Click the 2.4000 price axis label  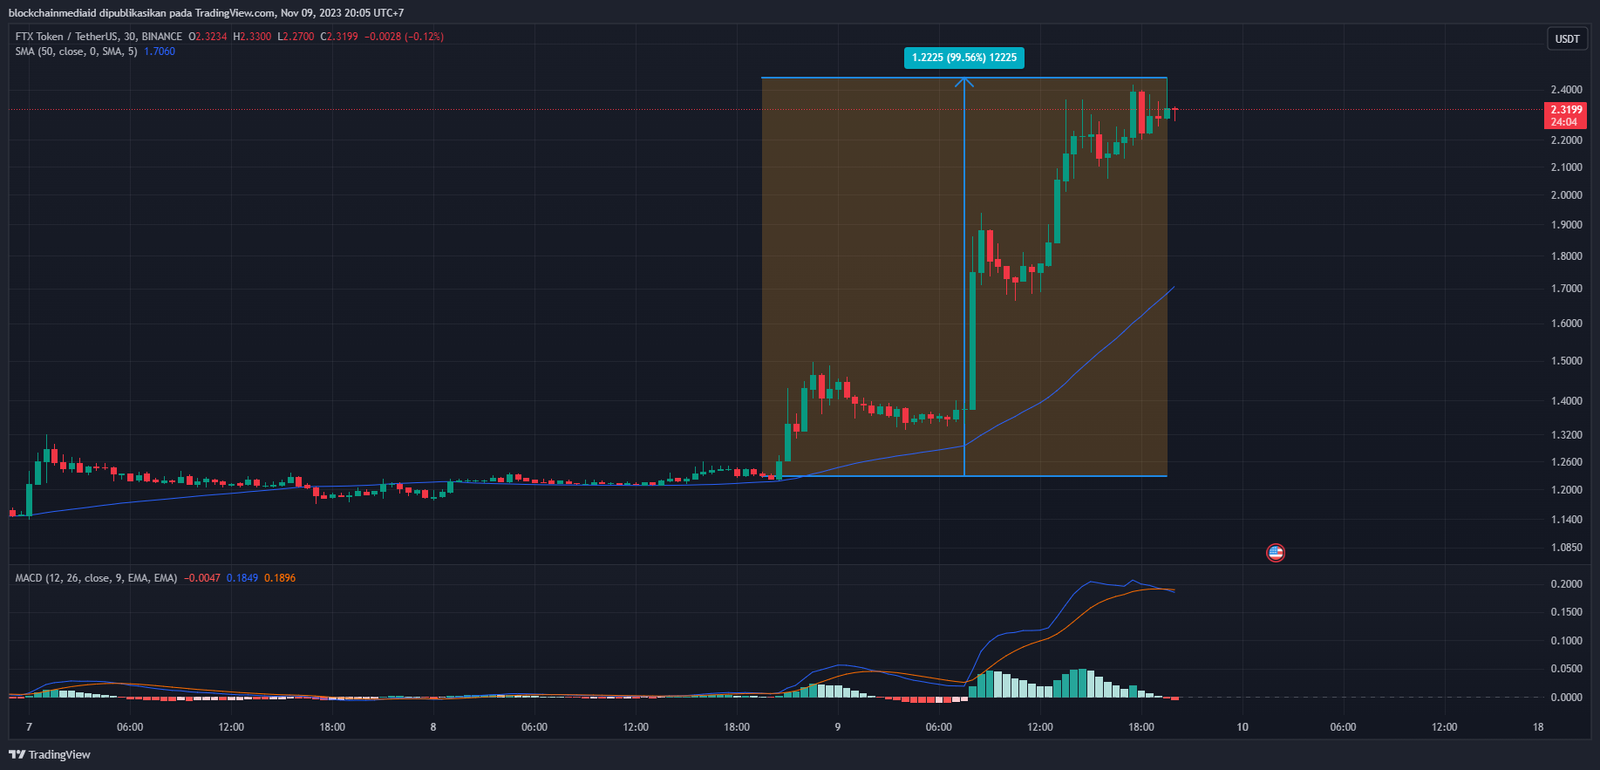point(1566,90)
